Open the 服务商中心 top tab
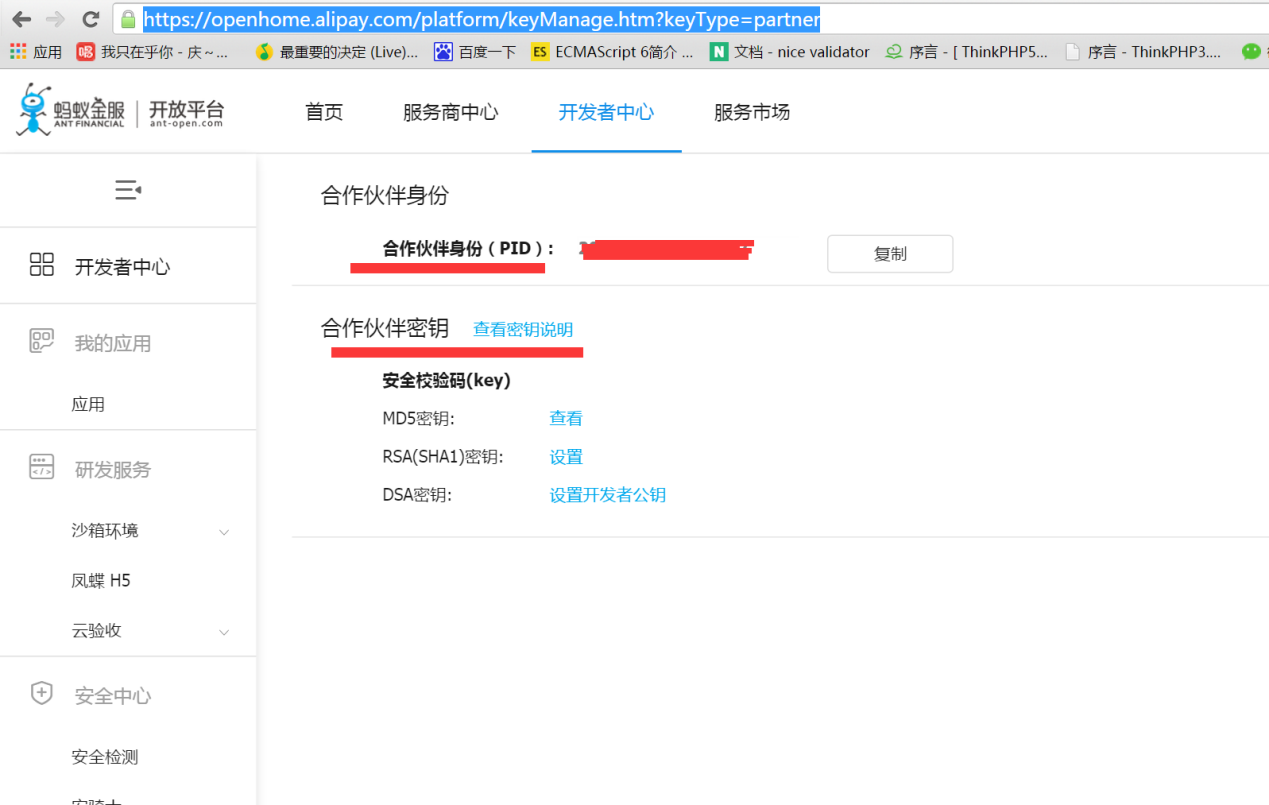Image resolution: width=1269 pixels, height=805 pixels. click(451, 112)
